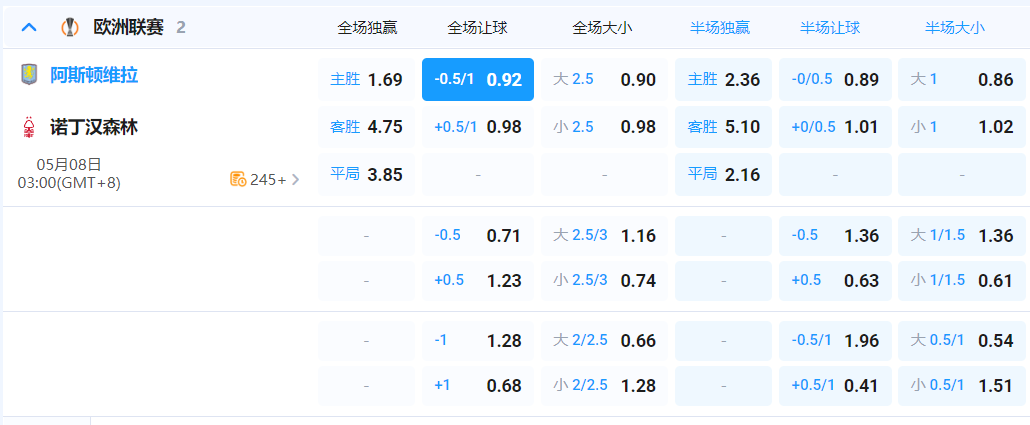Bet on 大 2/2.5 at 0.66

click(604, 340)
